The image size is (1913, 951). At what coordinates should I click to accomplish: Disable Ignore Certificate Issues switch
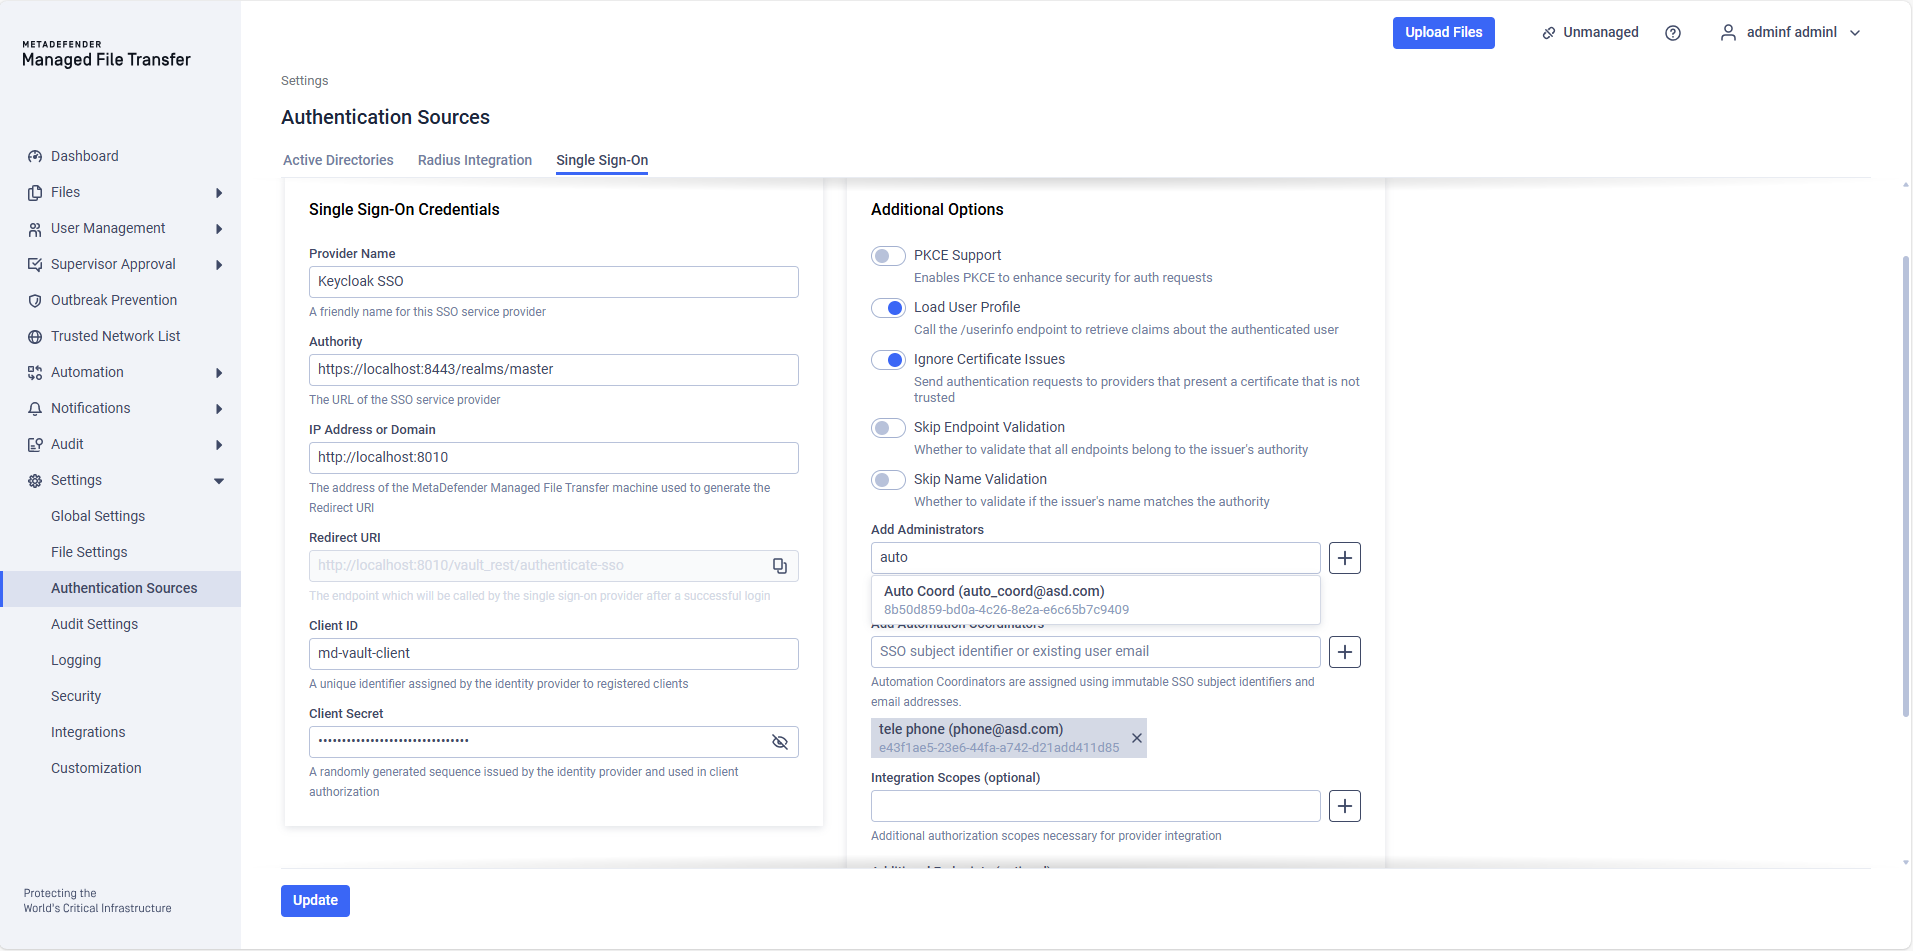tap(887, 360)
